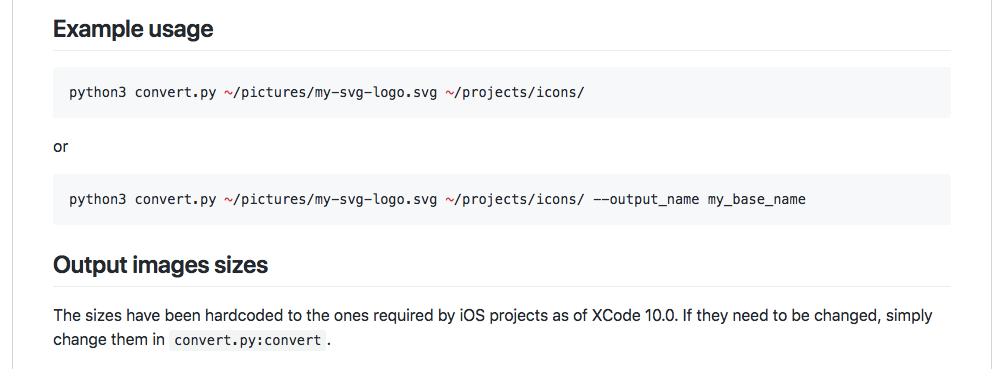This screenshot has height=369, width=1000.
Task: Click the ~/projects/icons/ path in second code block
Action: pyautogui.click(x=515, y=199)
